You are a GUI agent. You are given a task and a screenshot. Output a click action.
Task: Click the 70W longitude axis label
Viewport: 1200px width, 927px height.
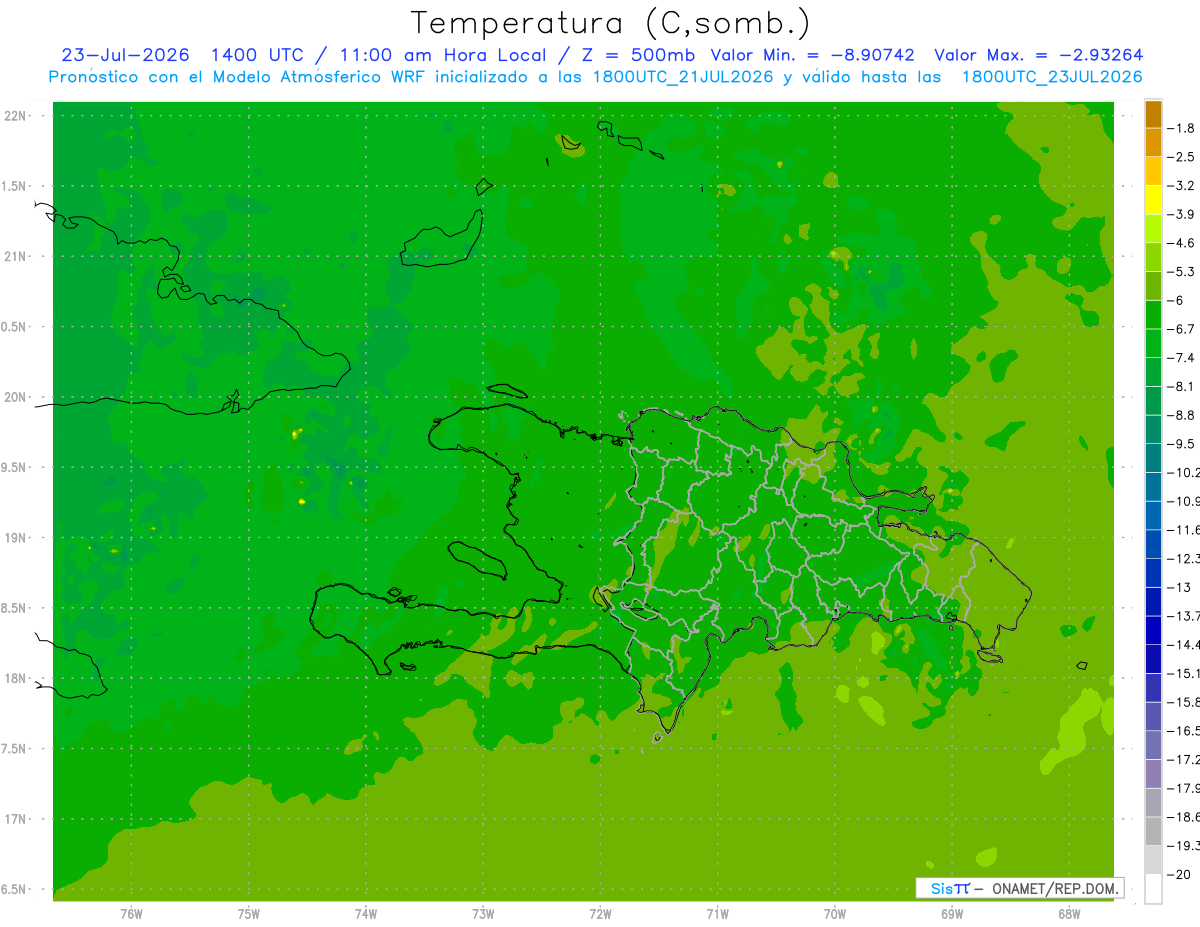[x=835, y=913]
